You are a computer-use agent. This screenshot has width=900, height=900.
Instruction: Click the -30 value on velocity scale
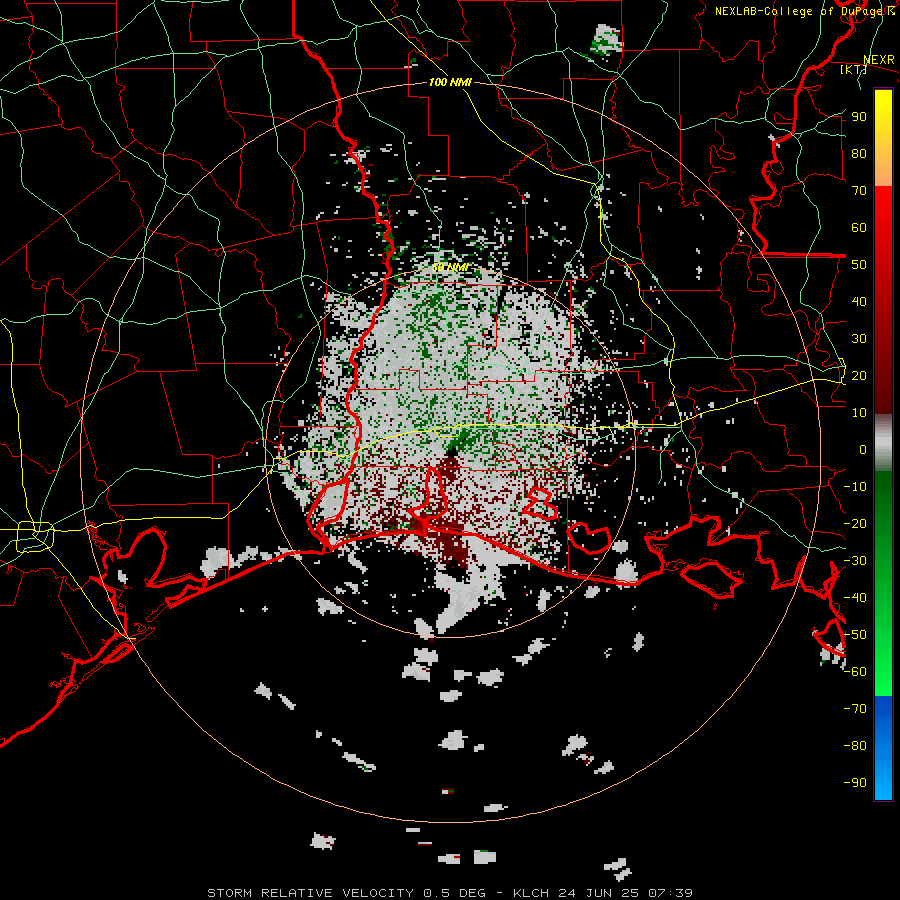[x=855, y=561]
